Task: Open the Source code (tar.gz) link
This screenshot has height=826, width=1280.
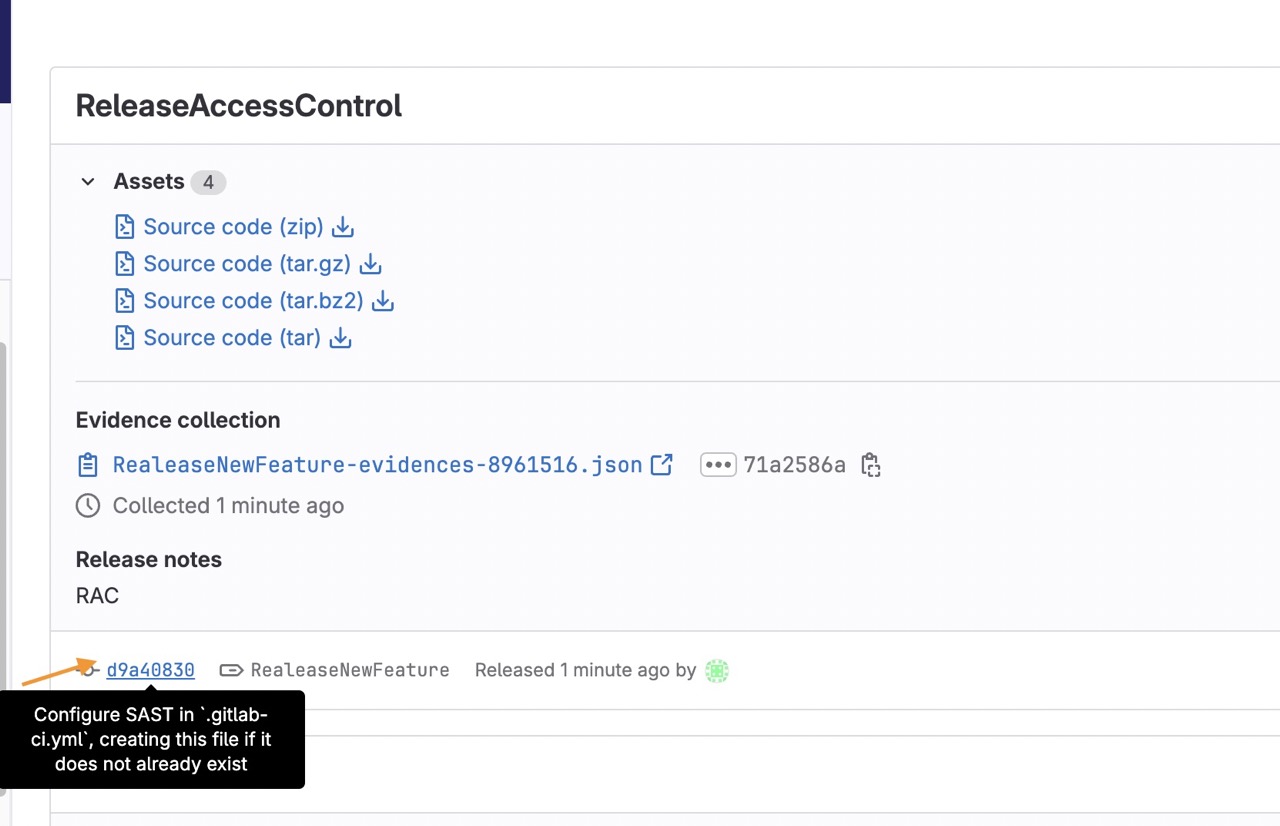Action: [x=247, y=264]
